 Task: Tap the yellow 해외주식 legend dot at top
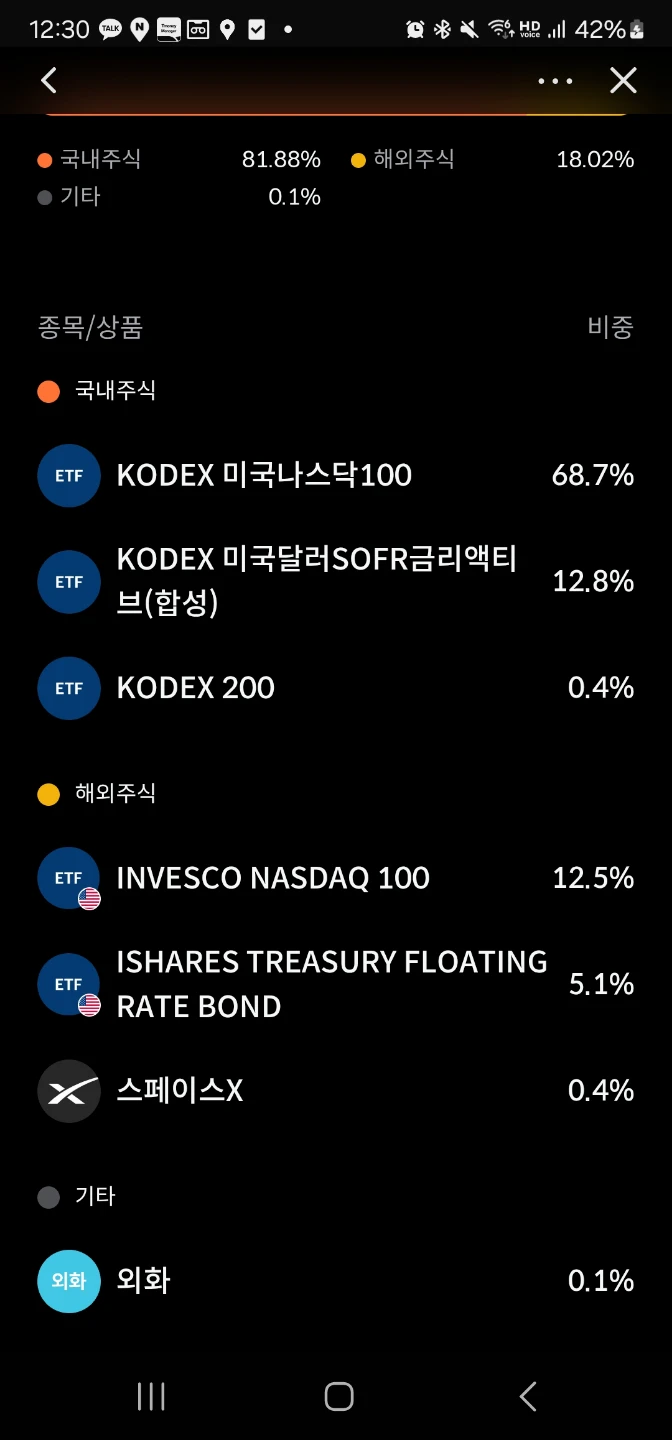[358, 160]
